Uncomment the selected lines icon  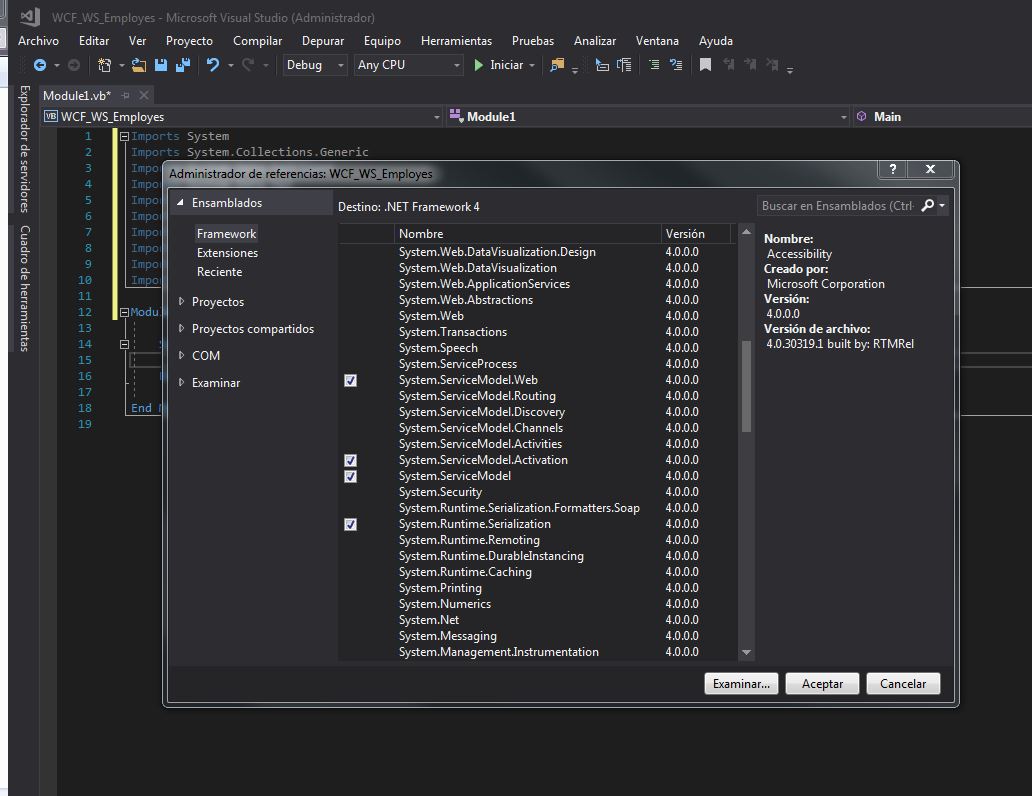point(676,65)
